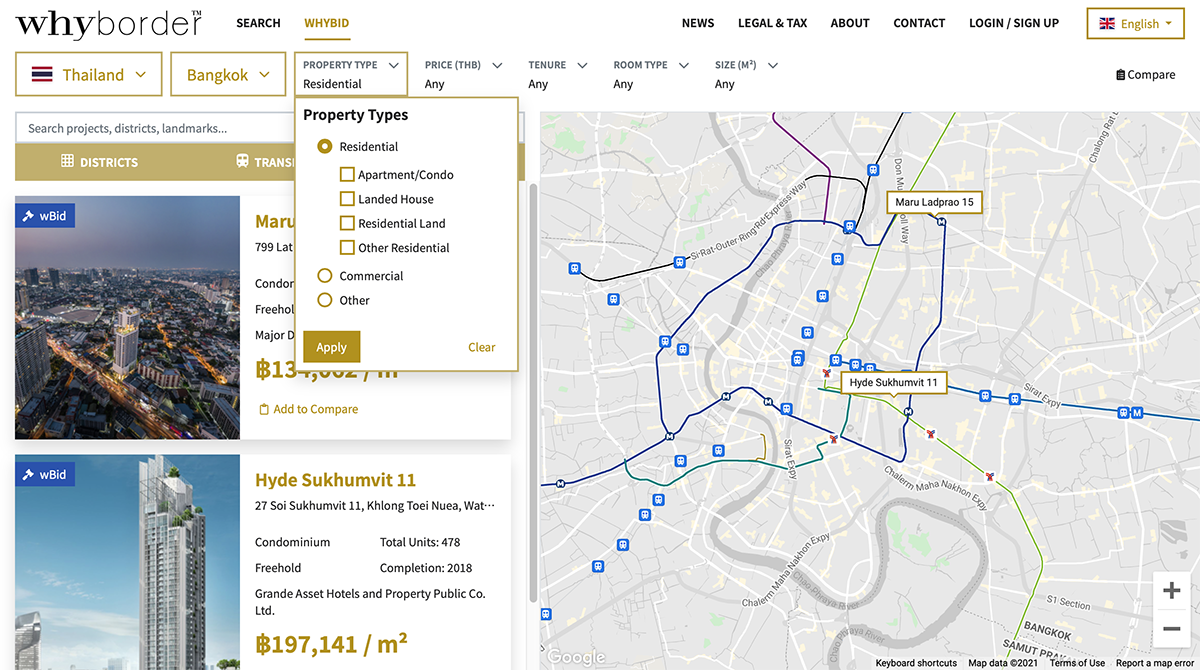Image resolution: width=1200 pixels, height=670 pixels.
Task: Click Add to Compare on first listing
Action: click(x=308, y=409)
